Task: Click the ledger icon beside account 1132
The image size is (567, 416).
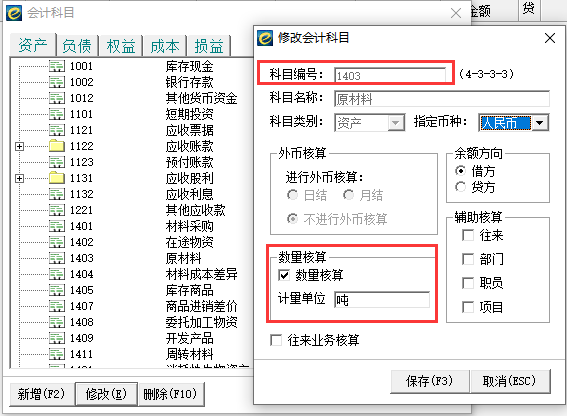Action: click(x=57, y=194)
